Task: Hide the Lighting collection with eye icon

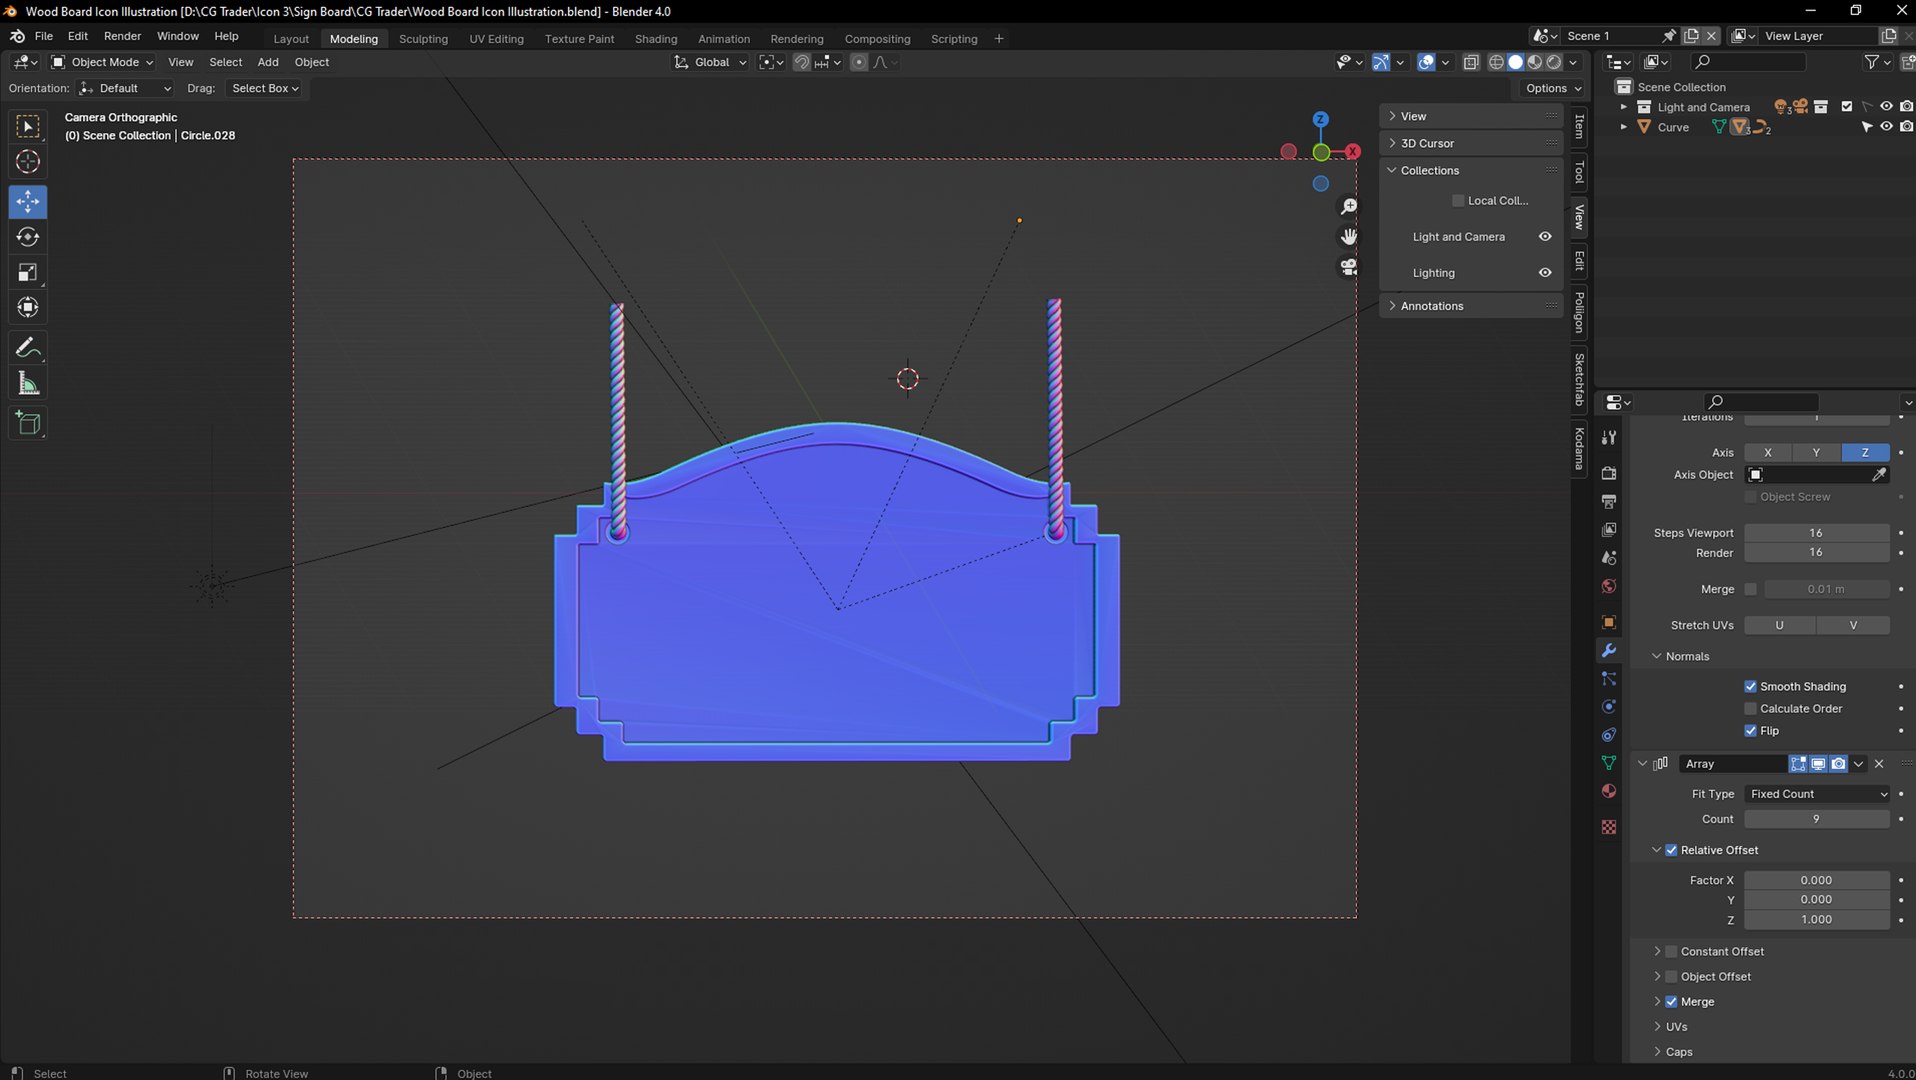Action: [1544, 273]
